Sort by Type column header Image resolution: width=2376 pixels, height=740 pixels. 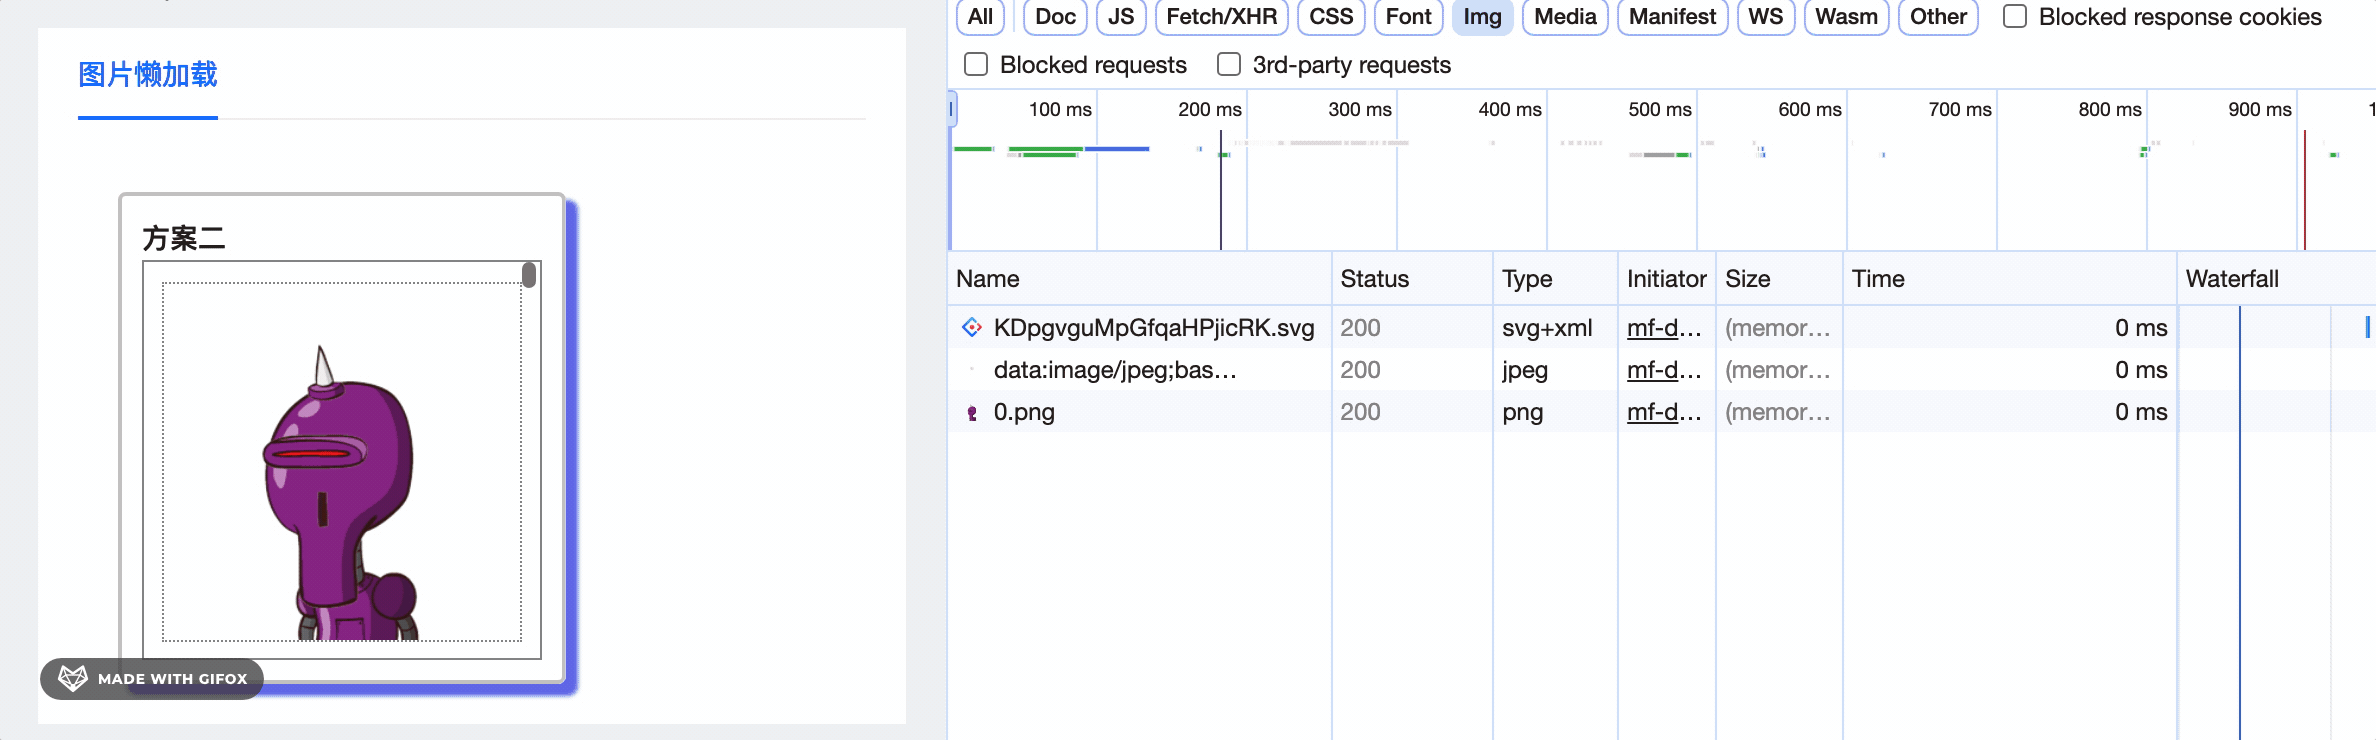(1556, 279)
